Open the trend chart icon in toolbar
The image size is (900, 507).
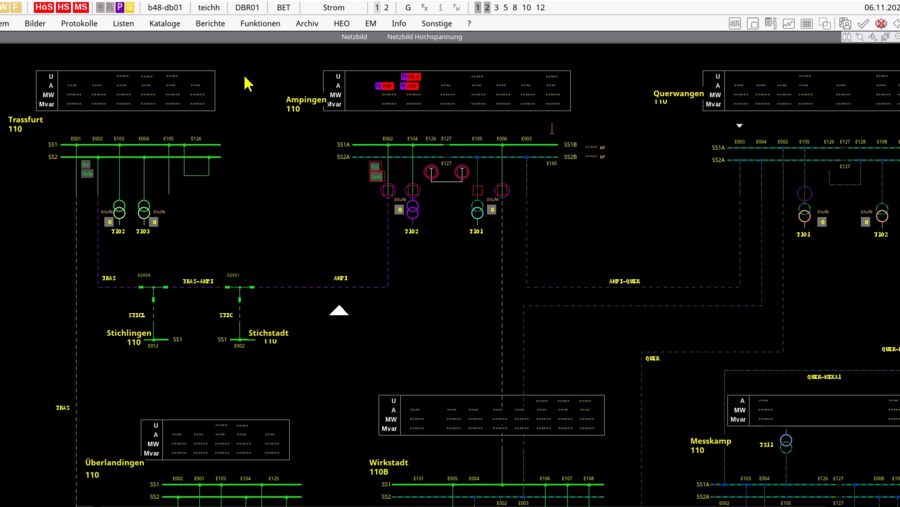click(x=788, y=23)
